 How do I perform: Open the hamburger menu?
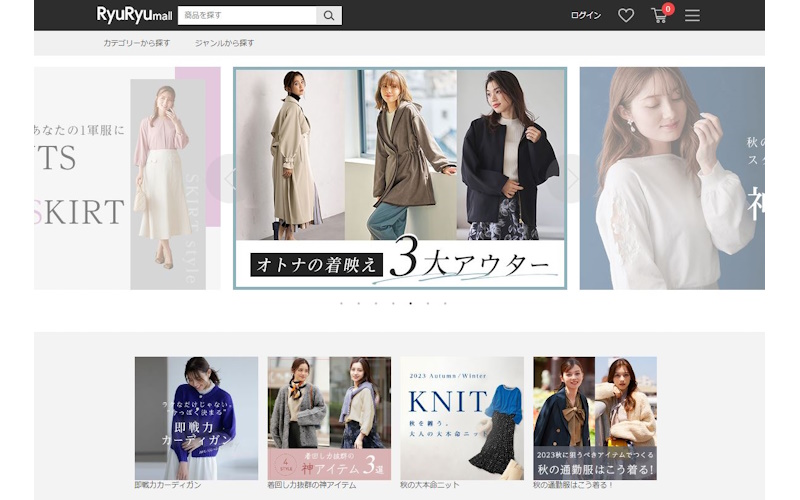[692, 16]
